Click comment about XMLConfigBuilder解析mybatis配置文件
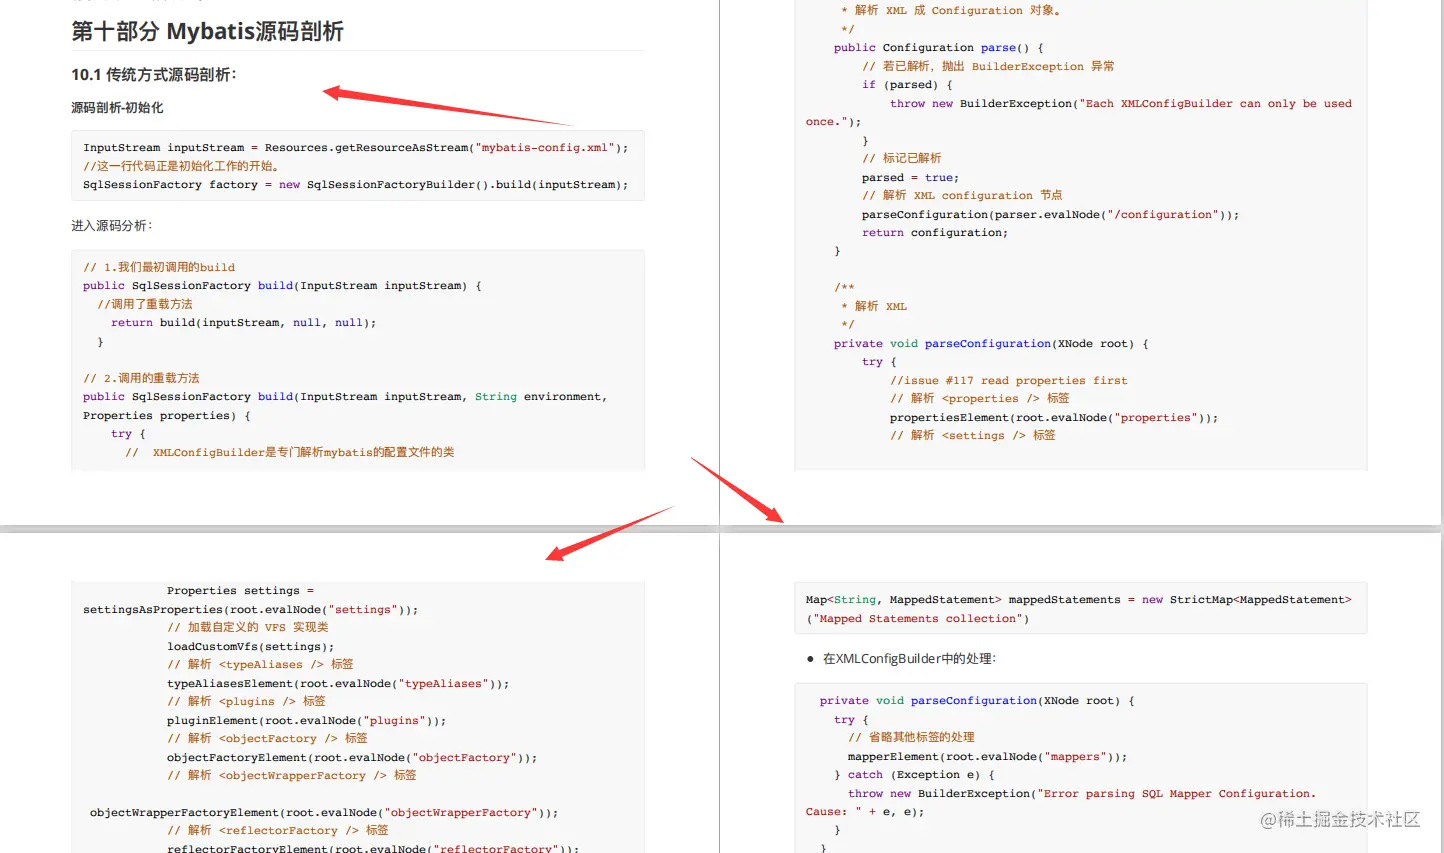 click(290, 453)
